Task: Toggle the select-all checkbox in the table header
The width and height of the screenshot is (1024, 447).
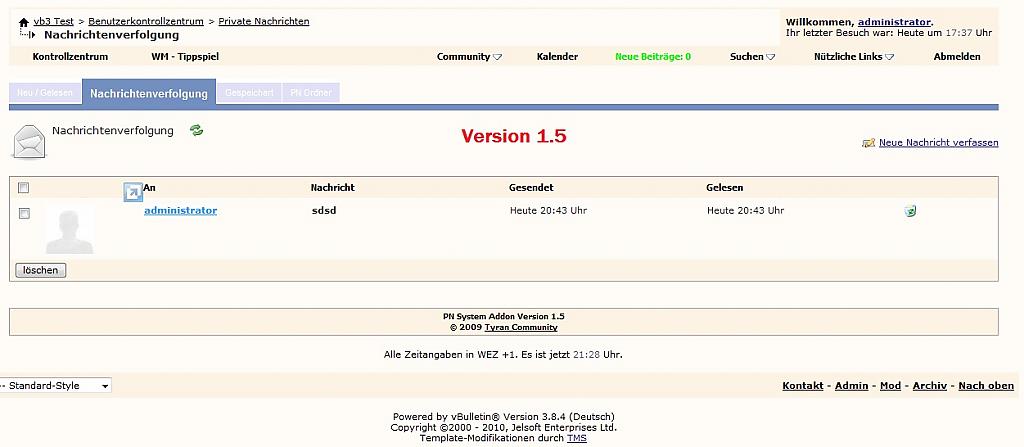Action: click(24, 188)
